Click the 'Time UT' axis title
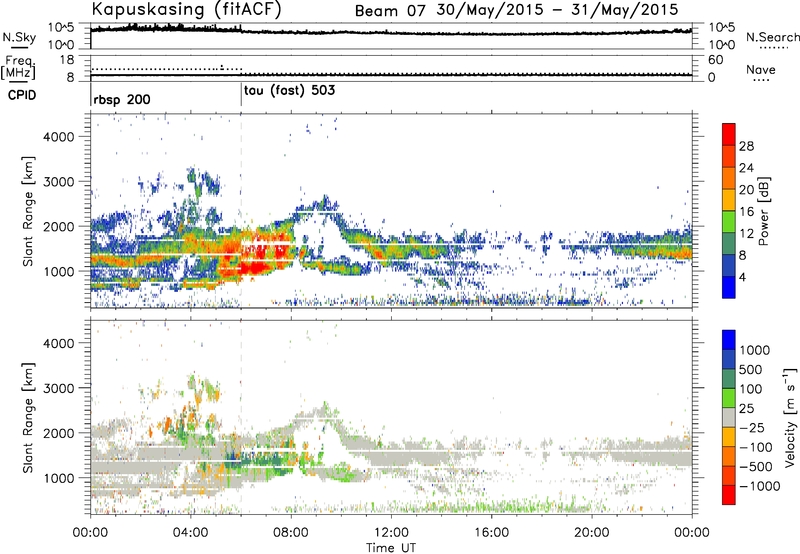Image resolution: width=800 pixels, height=554 pixels. (x=391, y=548)
